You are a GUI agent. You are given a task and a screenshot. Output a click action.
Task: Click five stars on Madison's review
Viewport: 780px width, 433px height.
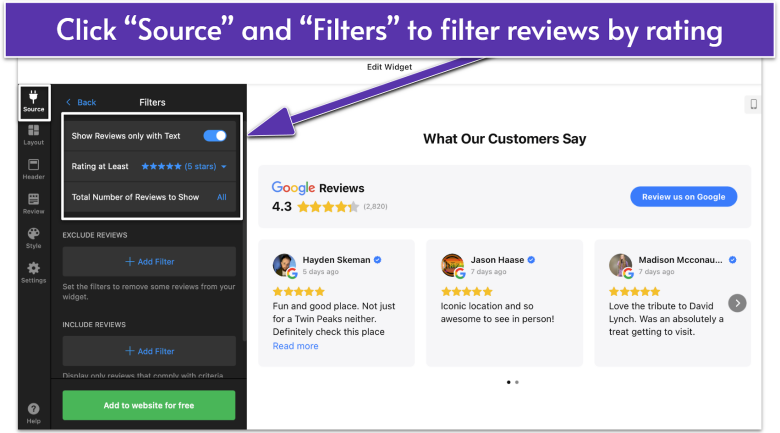point(635,292)
